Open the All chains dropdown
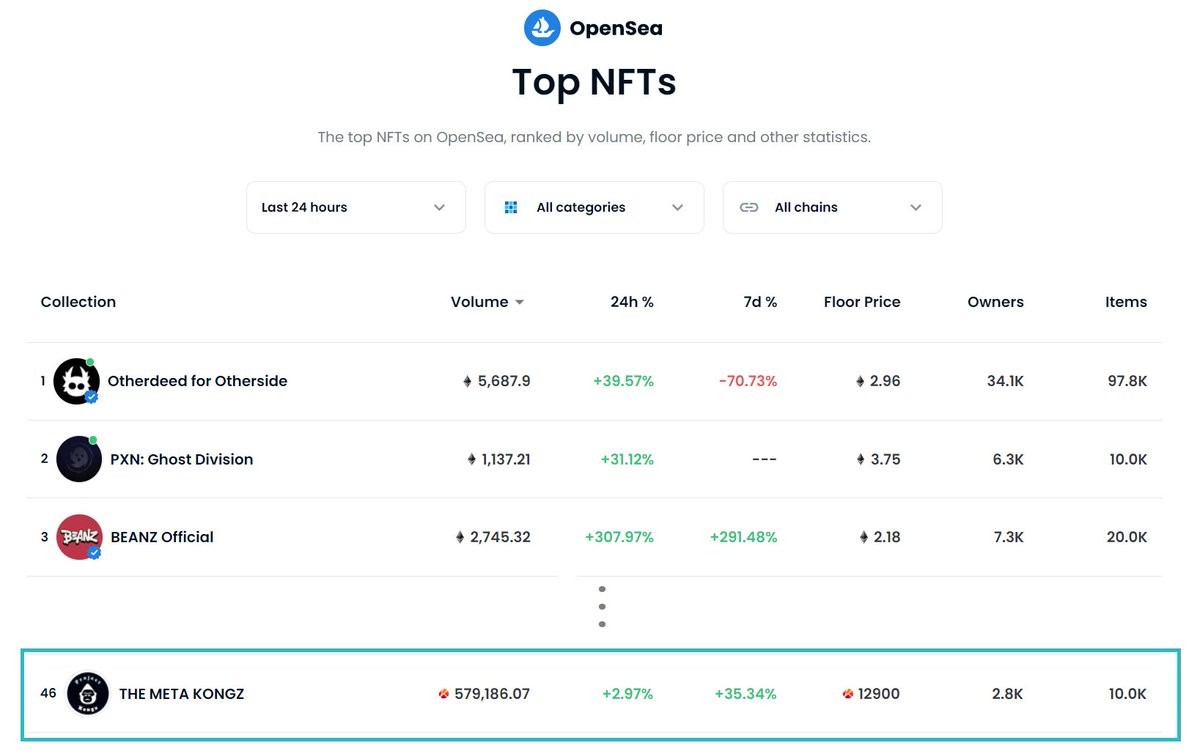This screenshot has width=1200, height=751. tap(832, 207)
